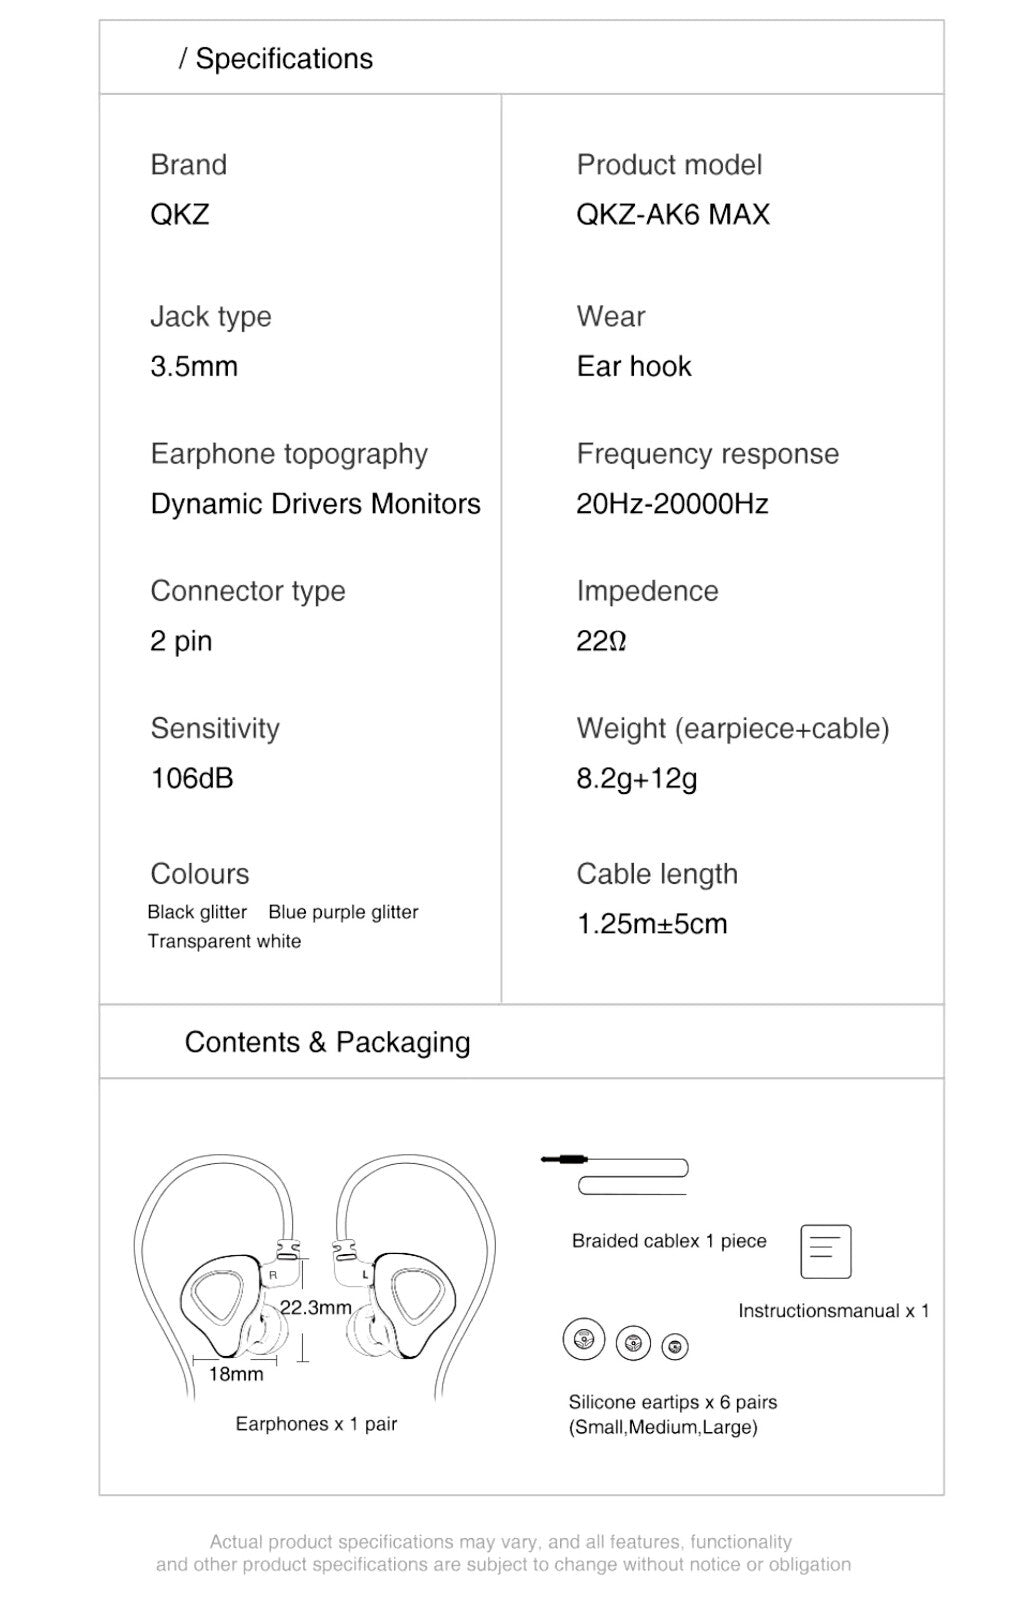Screen dimensions: 1028x1600
Task: Select the Blue purple glitter colour option
Action: pyautogui.click(x=343, y=912)
